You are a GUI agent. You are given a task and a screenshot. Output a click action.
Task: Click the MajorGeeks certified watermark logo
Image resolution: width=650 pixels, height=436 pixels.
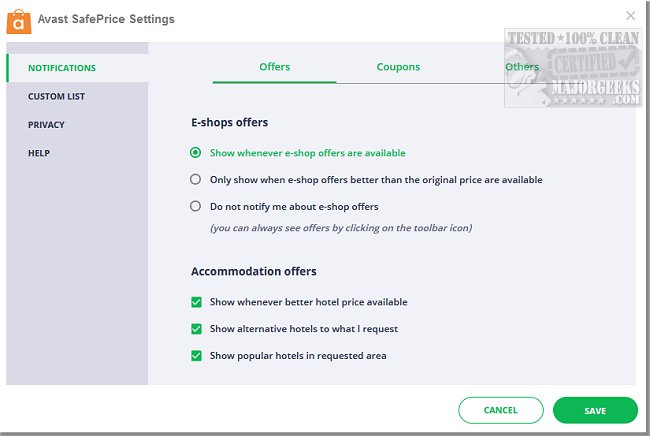pyautogui.click(x=572, y=60)
